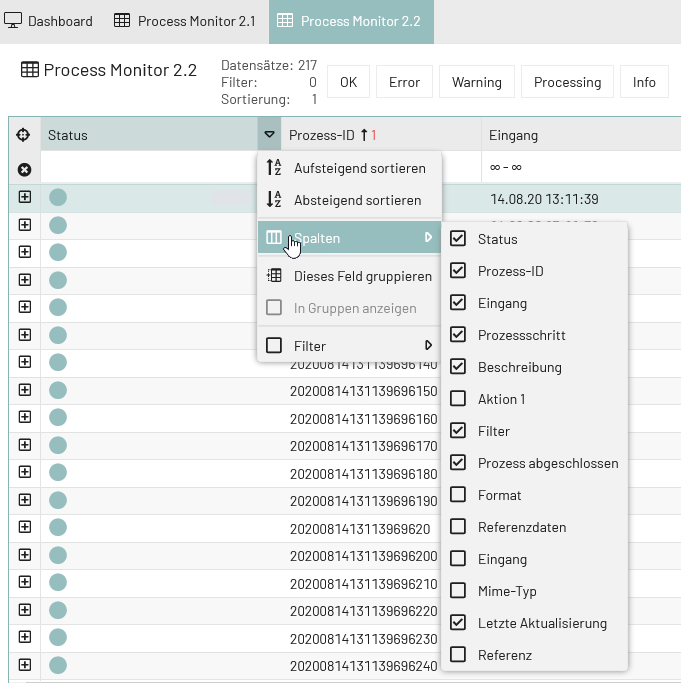Click the Info status filter button
Screen dimensions: 681x683
coord(644,82)
